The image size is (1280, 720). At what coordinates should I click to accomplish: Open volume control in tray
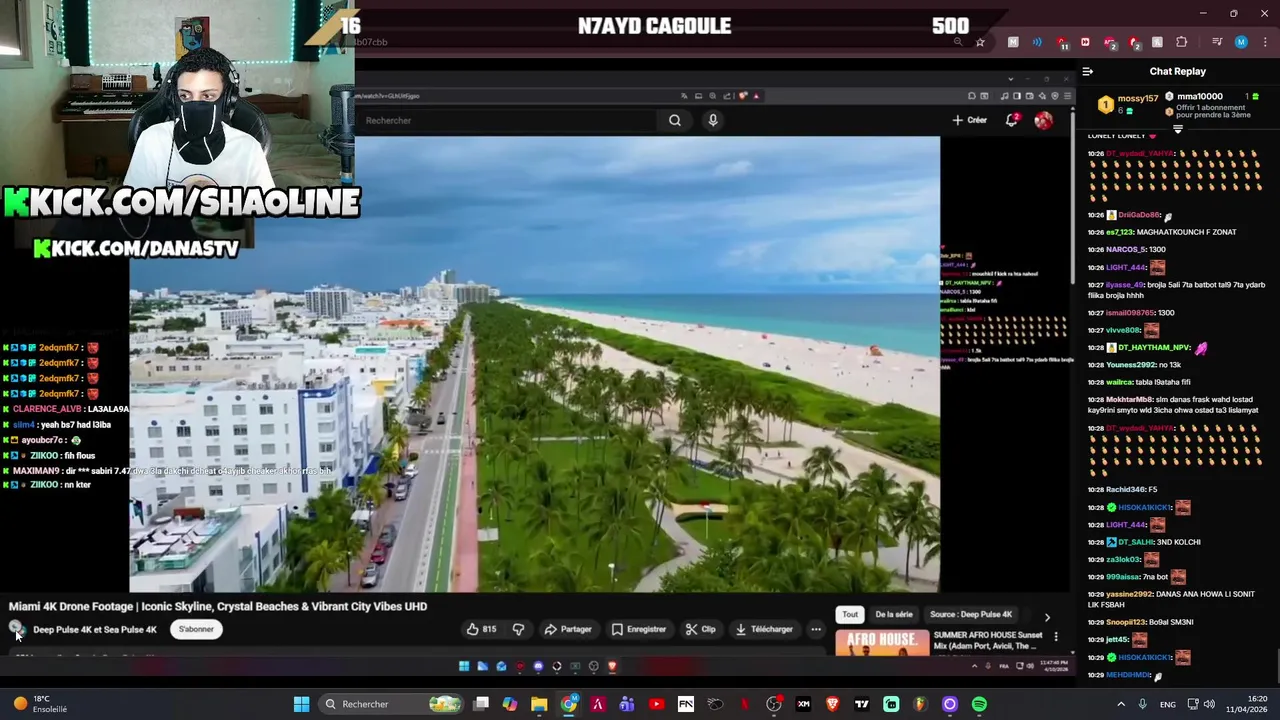coord(1208,704)
